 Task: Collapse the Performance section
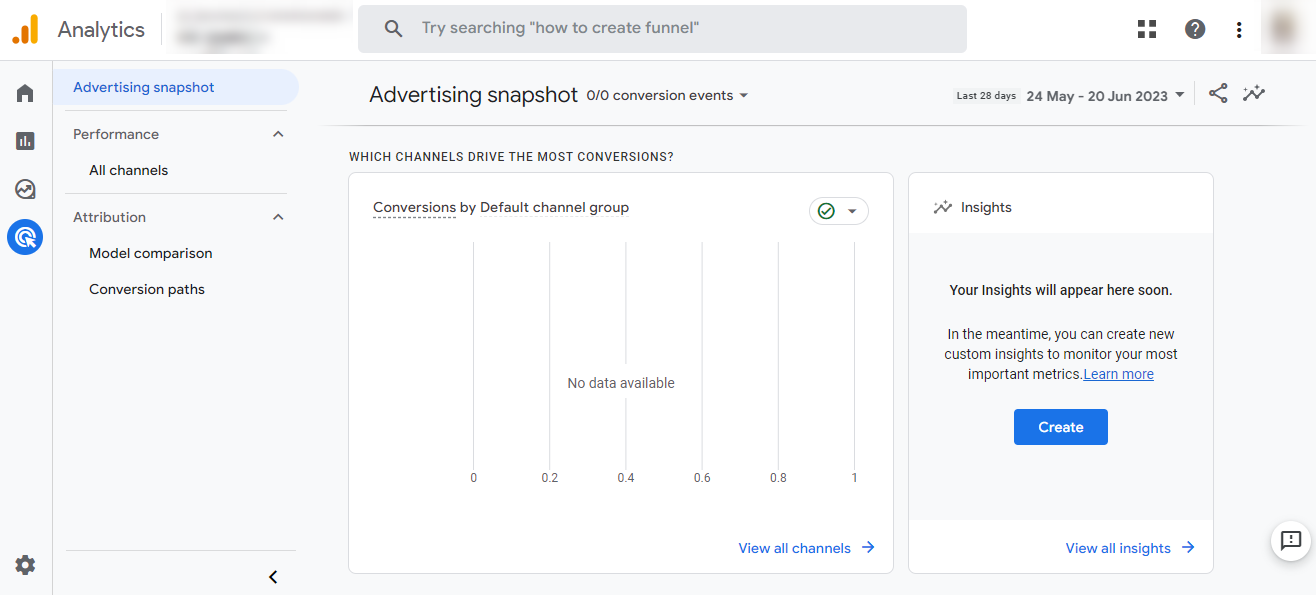click(278, 134)
